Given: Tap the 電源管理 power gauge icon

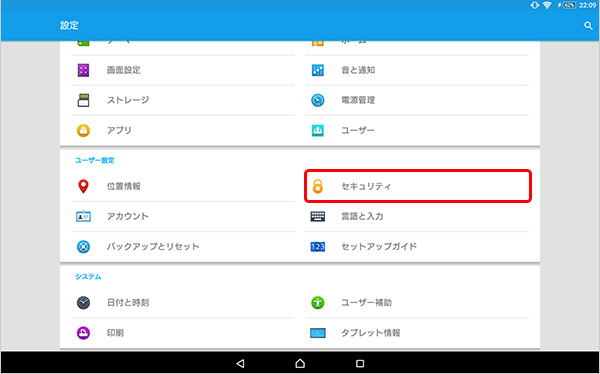Looking at the screenshot, I should (318, 100).
